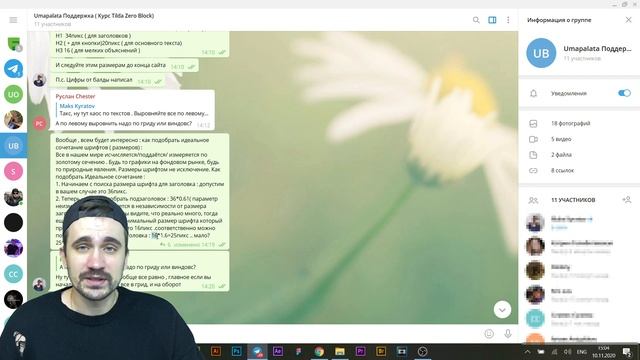Click the Руслан Chester sender name
The height and width of the screenshot is (360, 640).
click(x=76, y=96)
